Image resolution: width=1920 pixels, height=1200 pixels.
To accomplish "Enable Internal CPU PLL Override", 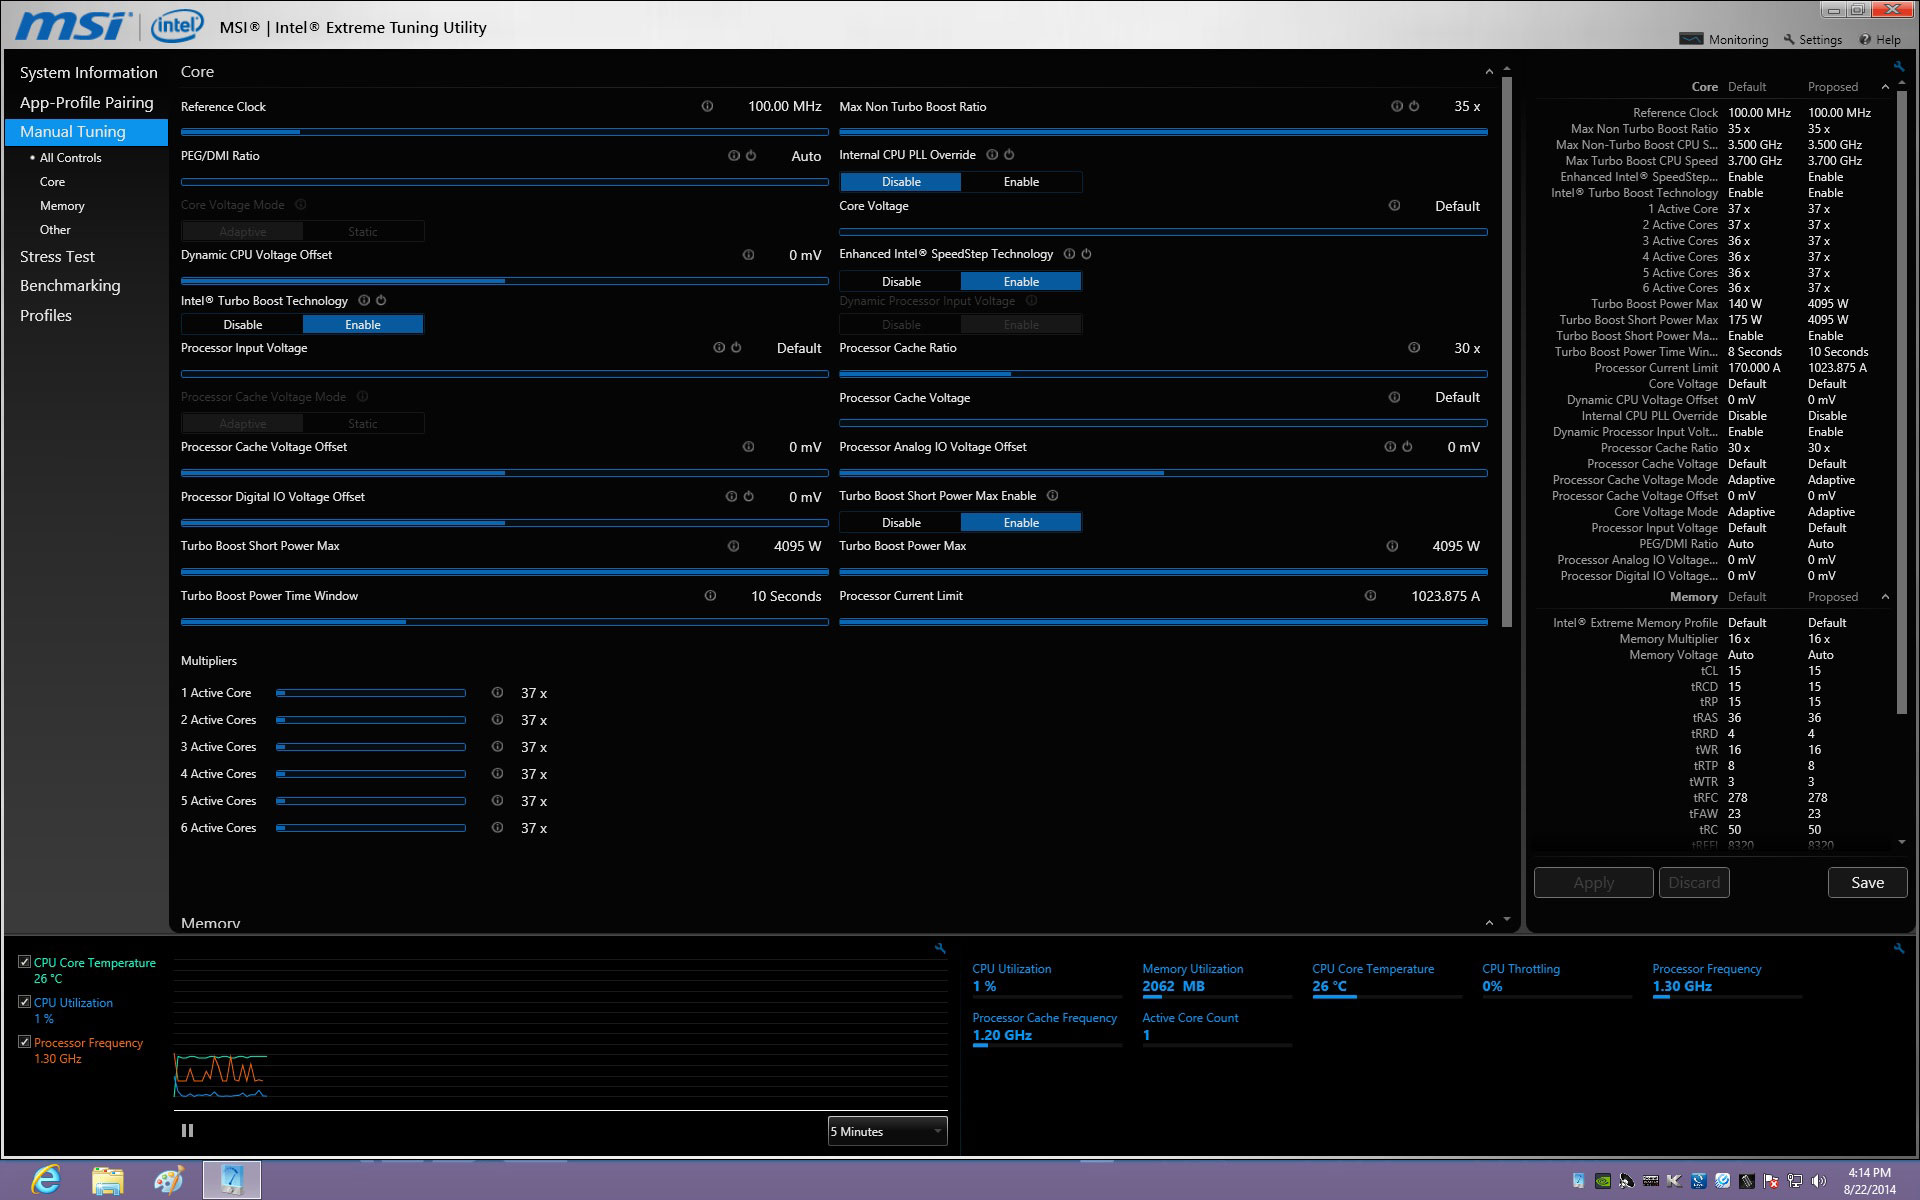I will pyautogui.click(x=1021, y=182).
